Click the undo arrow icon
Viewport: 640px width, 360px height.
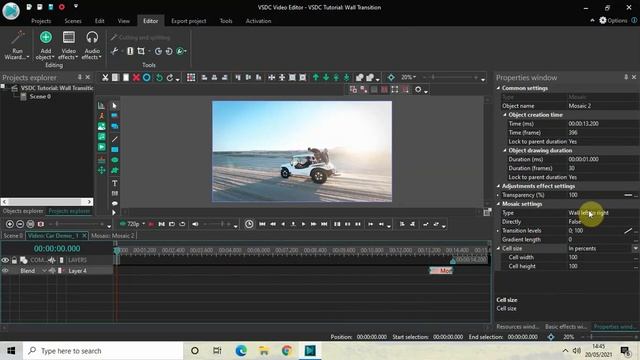pyautogui.click(x=159, y=78)
